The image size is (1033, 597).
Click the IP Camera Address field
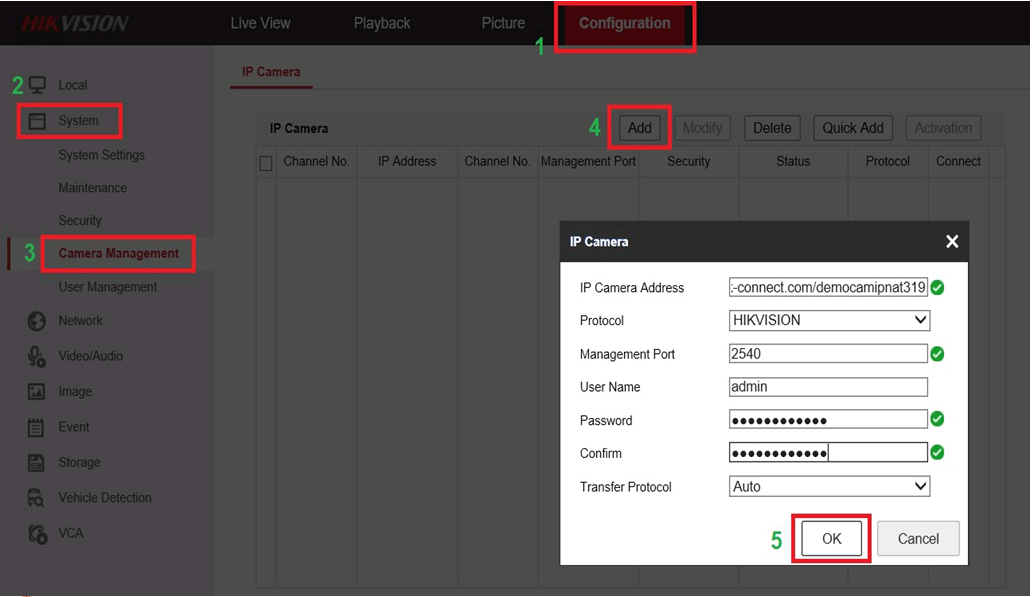coord(828,287)
